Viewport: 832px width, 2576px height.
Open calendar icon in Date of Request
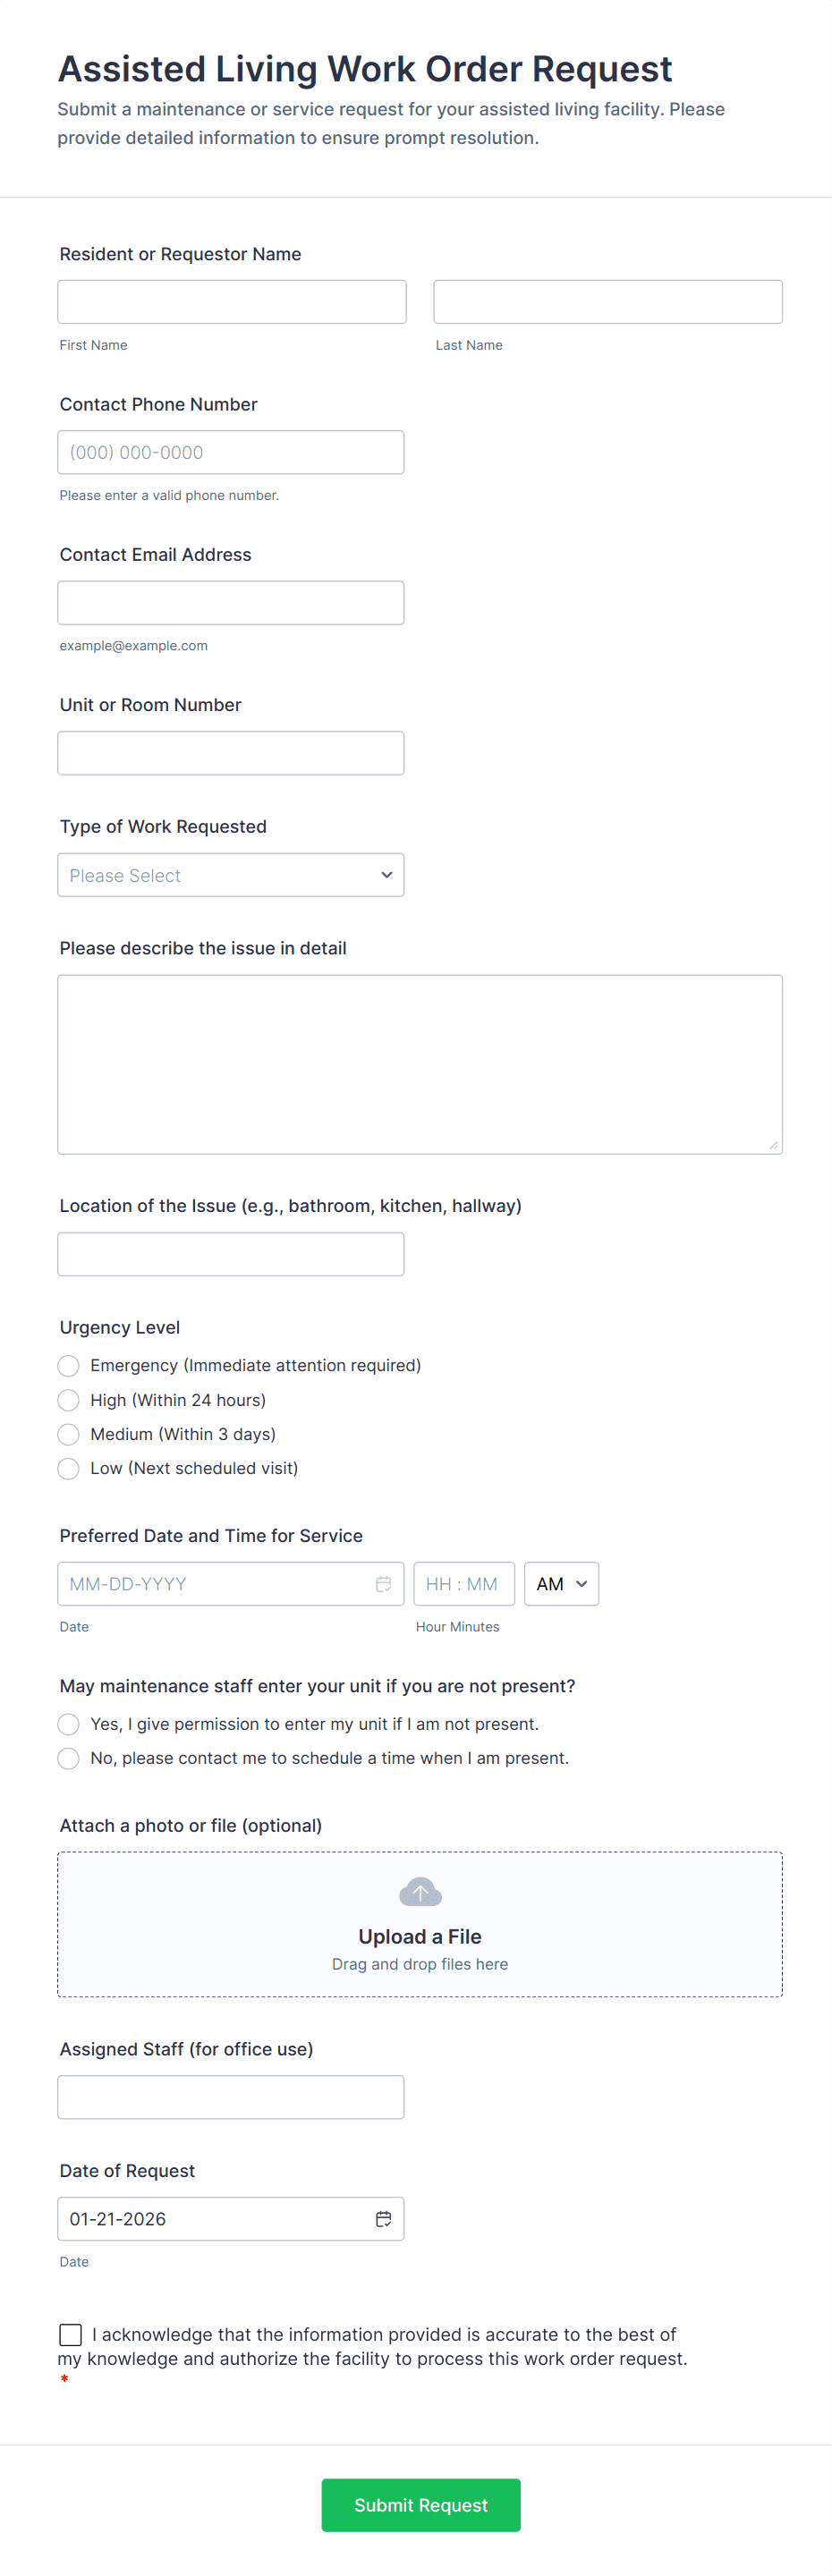click(x=383, y=2219)
